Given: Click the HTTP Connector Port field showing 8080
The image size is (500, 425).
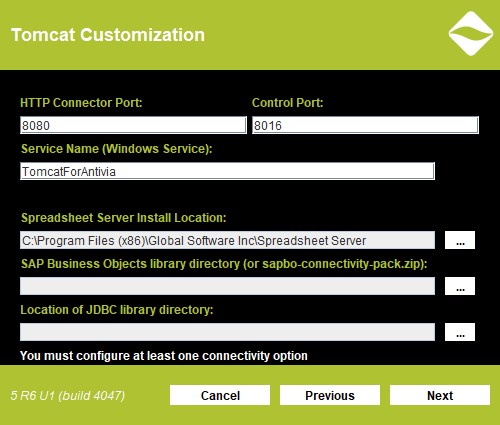Looking at the screenshot, I should (x=133, y=125).
